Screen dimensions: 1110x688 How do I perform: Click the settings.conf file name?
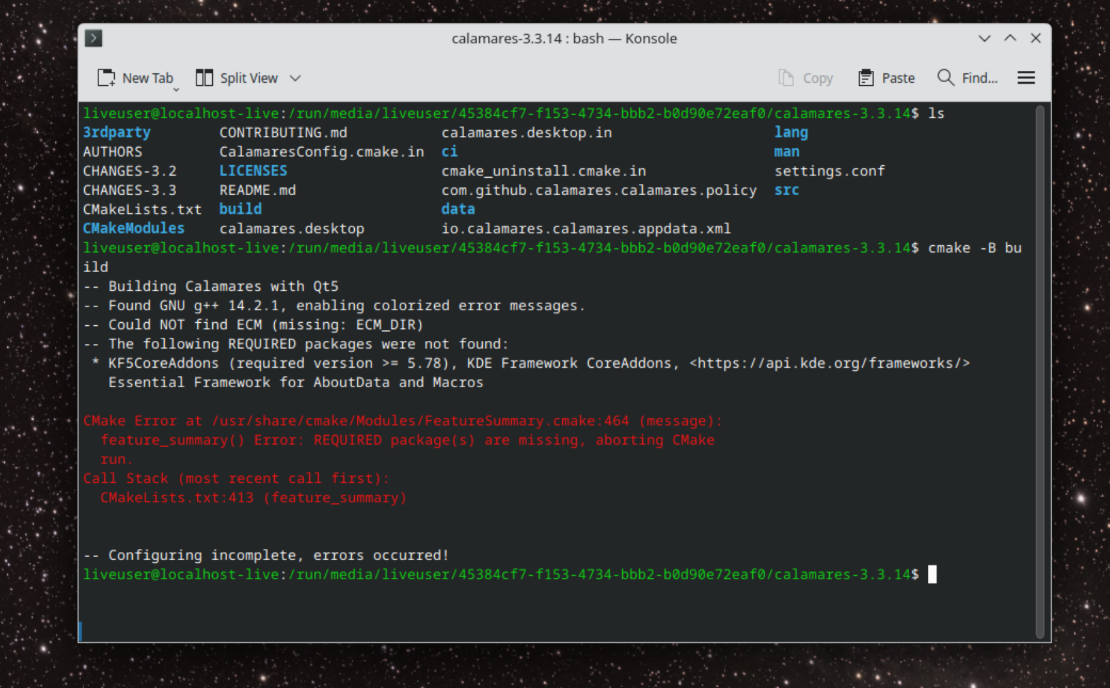(830, 171)
